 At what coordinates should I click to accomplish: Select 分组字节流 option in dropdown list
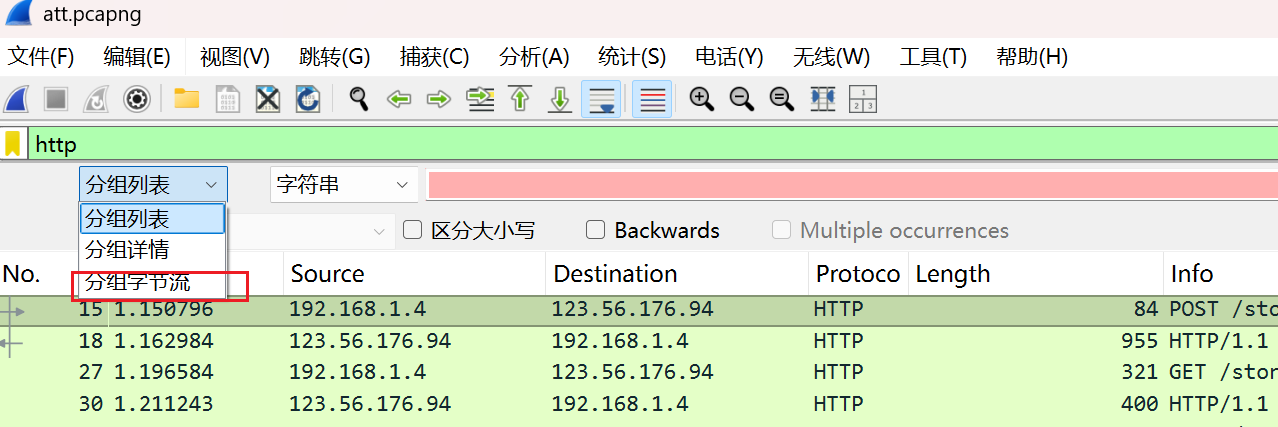coord(153,282)
